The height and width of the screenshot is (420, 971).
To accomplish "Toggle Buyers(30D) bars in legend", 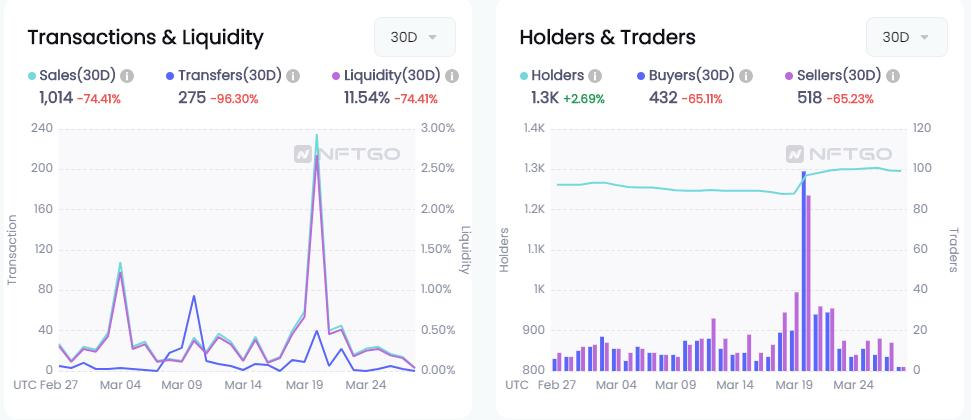I will pos(686,76).
